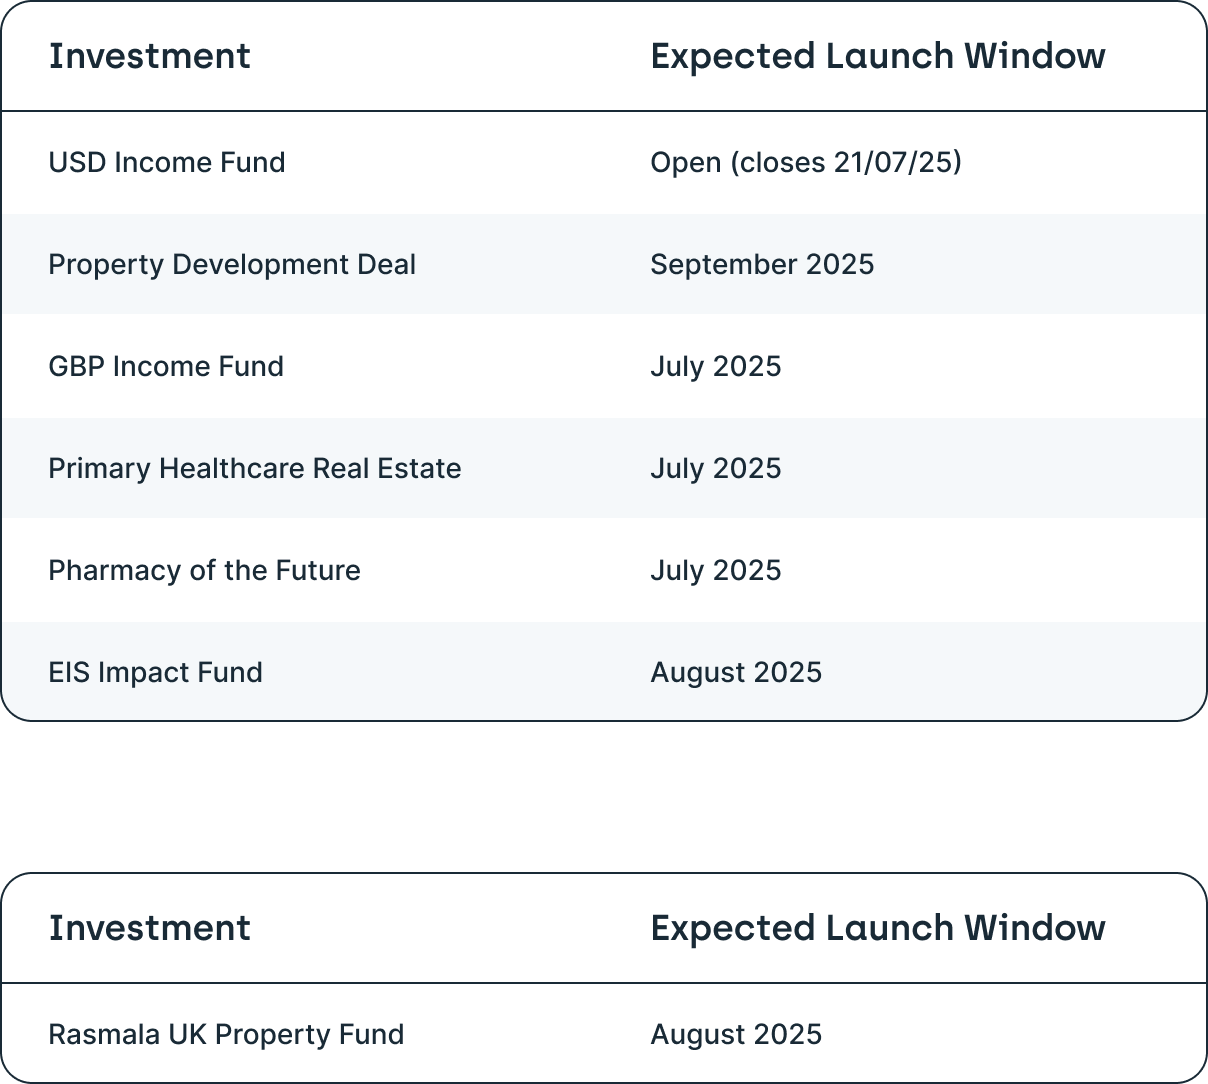This screenshot has width=1208, height=1084.
Task: Click July 2025 beside Pharmacy of the Future
Action: click(x=715, y=570)
